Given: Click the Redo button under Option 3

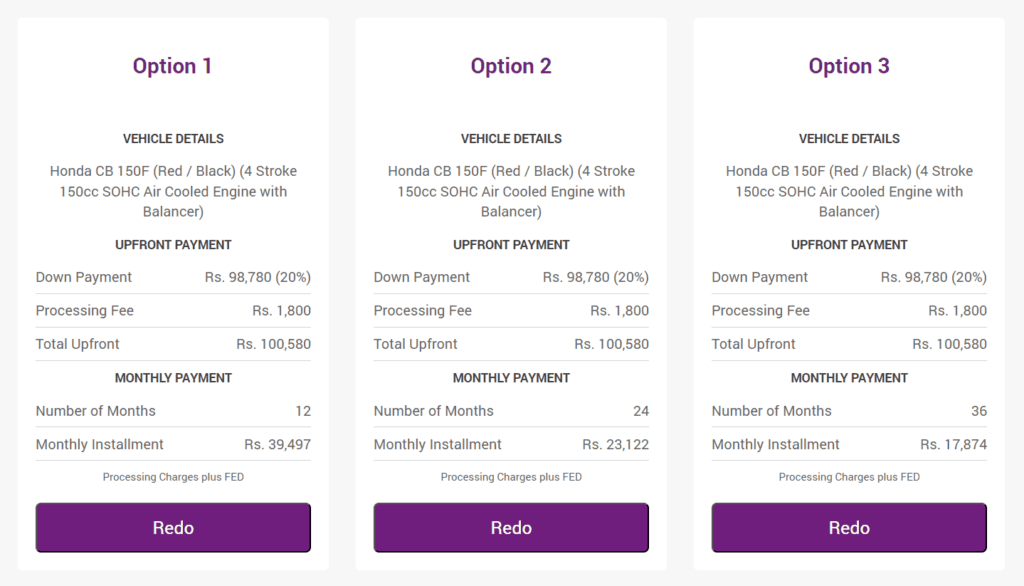Looking at the screenshot, I should (x=849, y=527).
